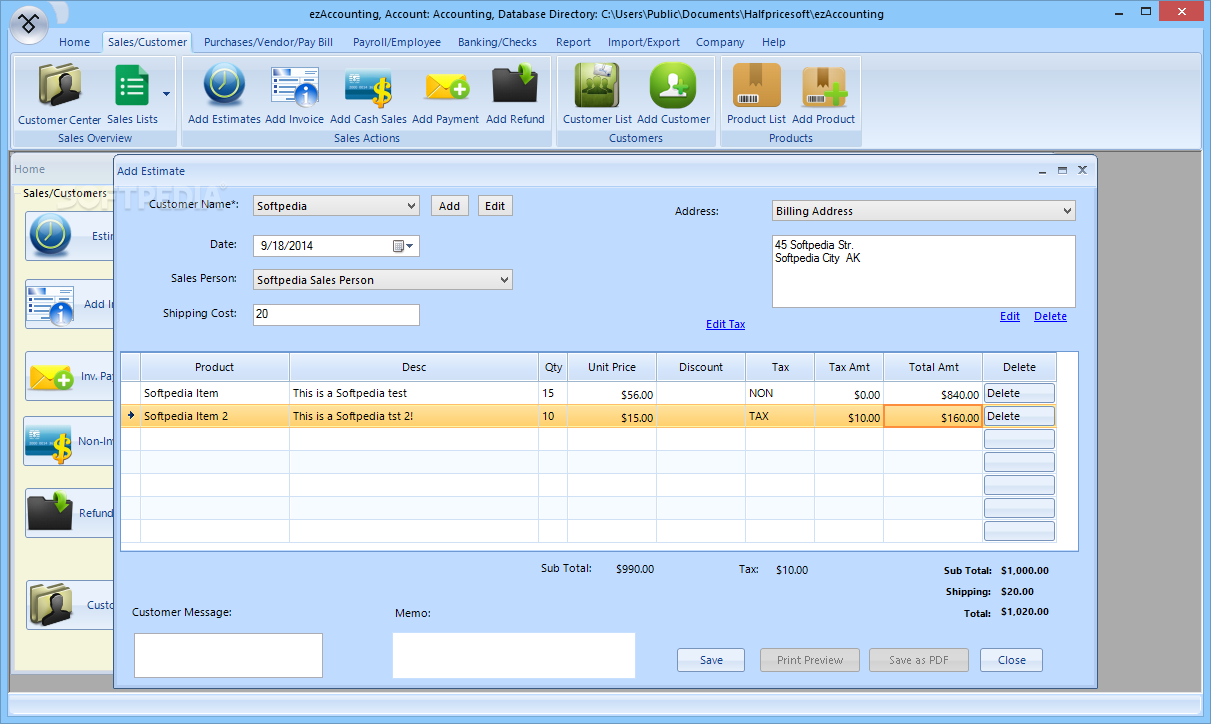Switch to the Sales/Customer tab
The width and height of the screenshot is (1211, 724).
coord(147,42)
